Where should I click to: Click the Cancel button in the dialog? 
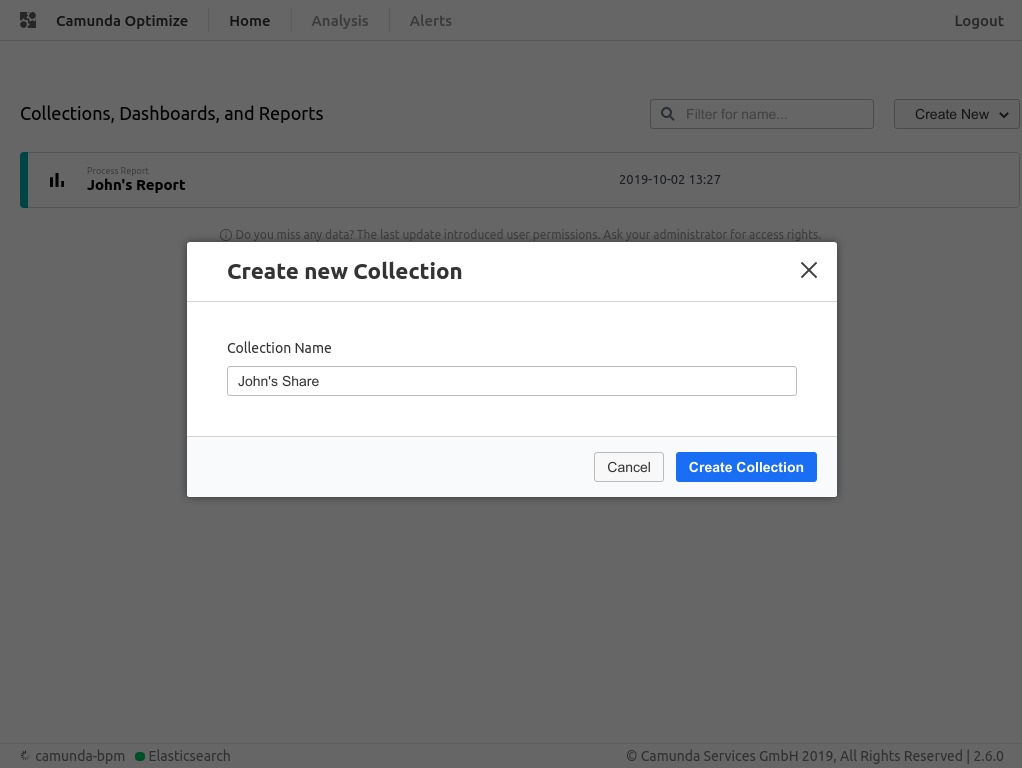[x=628, y=466]
